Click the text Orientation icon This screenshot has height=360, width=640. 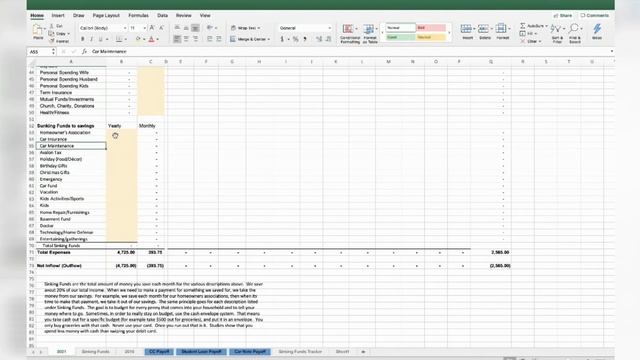point(210,28)
